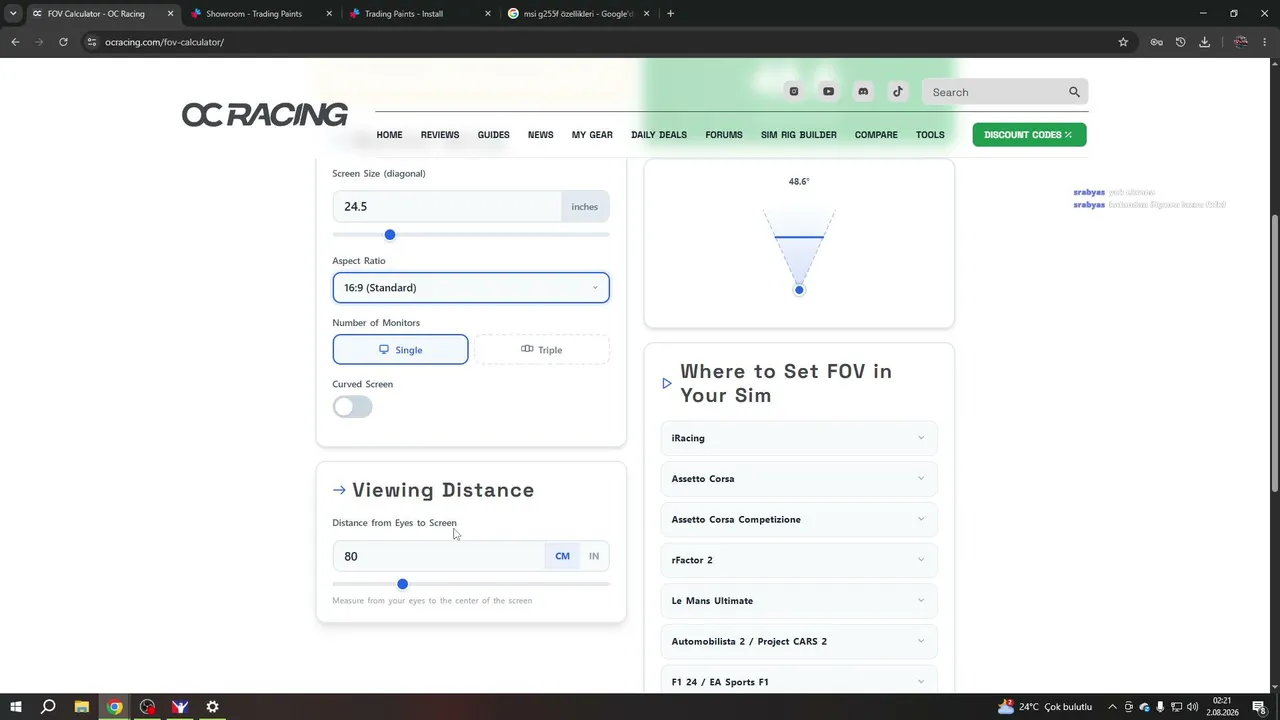Viewport: 1280px width, 720px height.
Task: Focus the site Search field
Action: coord(995,92)
